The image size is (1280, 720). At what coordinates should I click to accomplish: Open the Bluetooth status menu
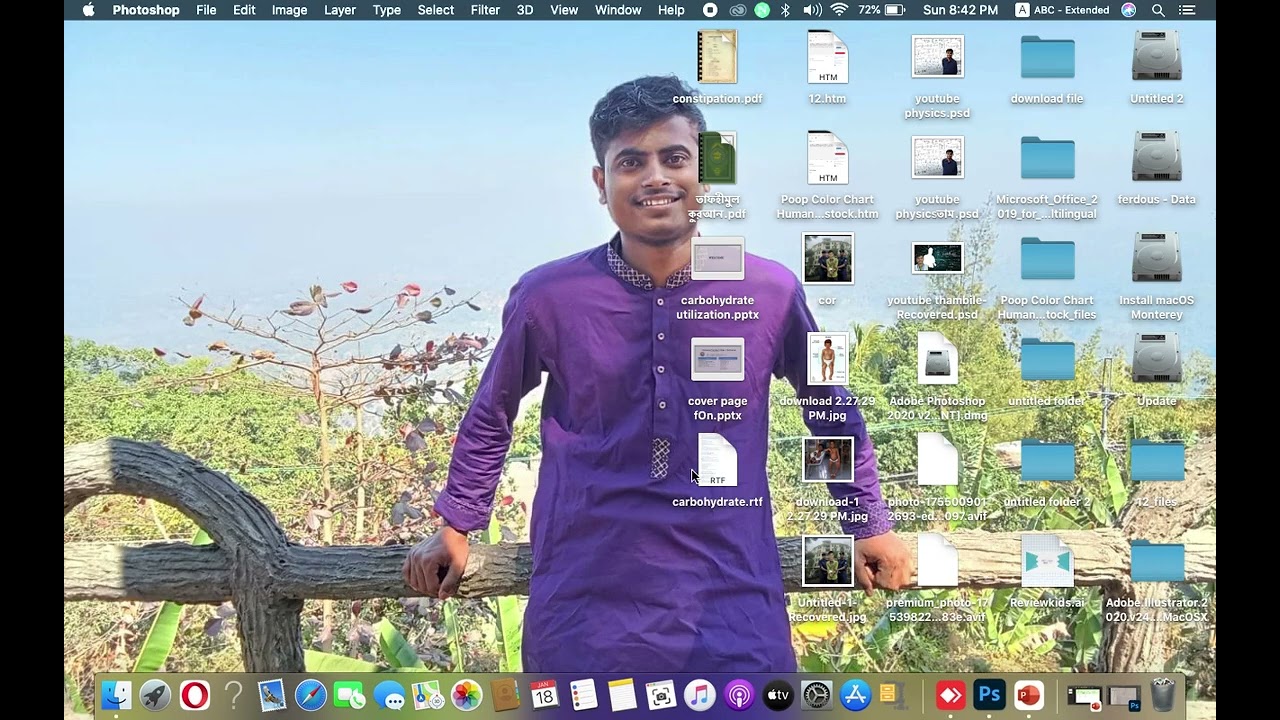click(x=786, y=10)
